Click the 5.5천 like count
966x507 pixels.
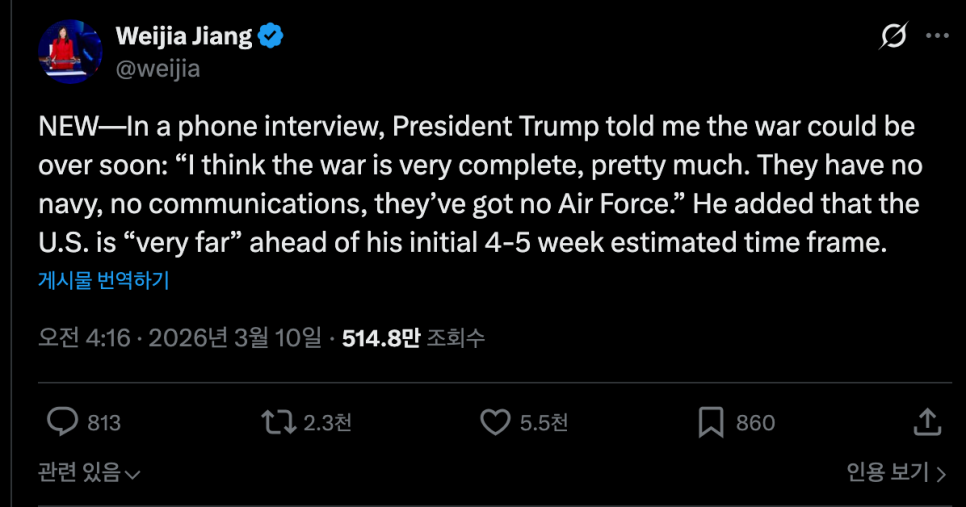point(544,423)
